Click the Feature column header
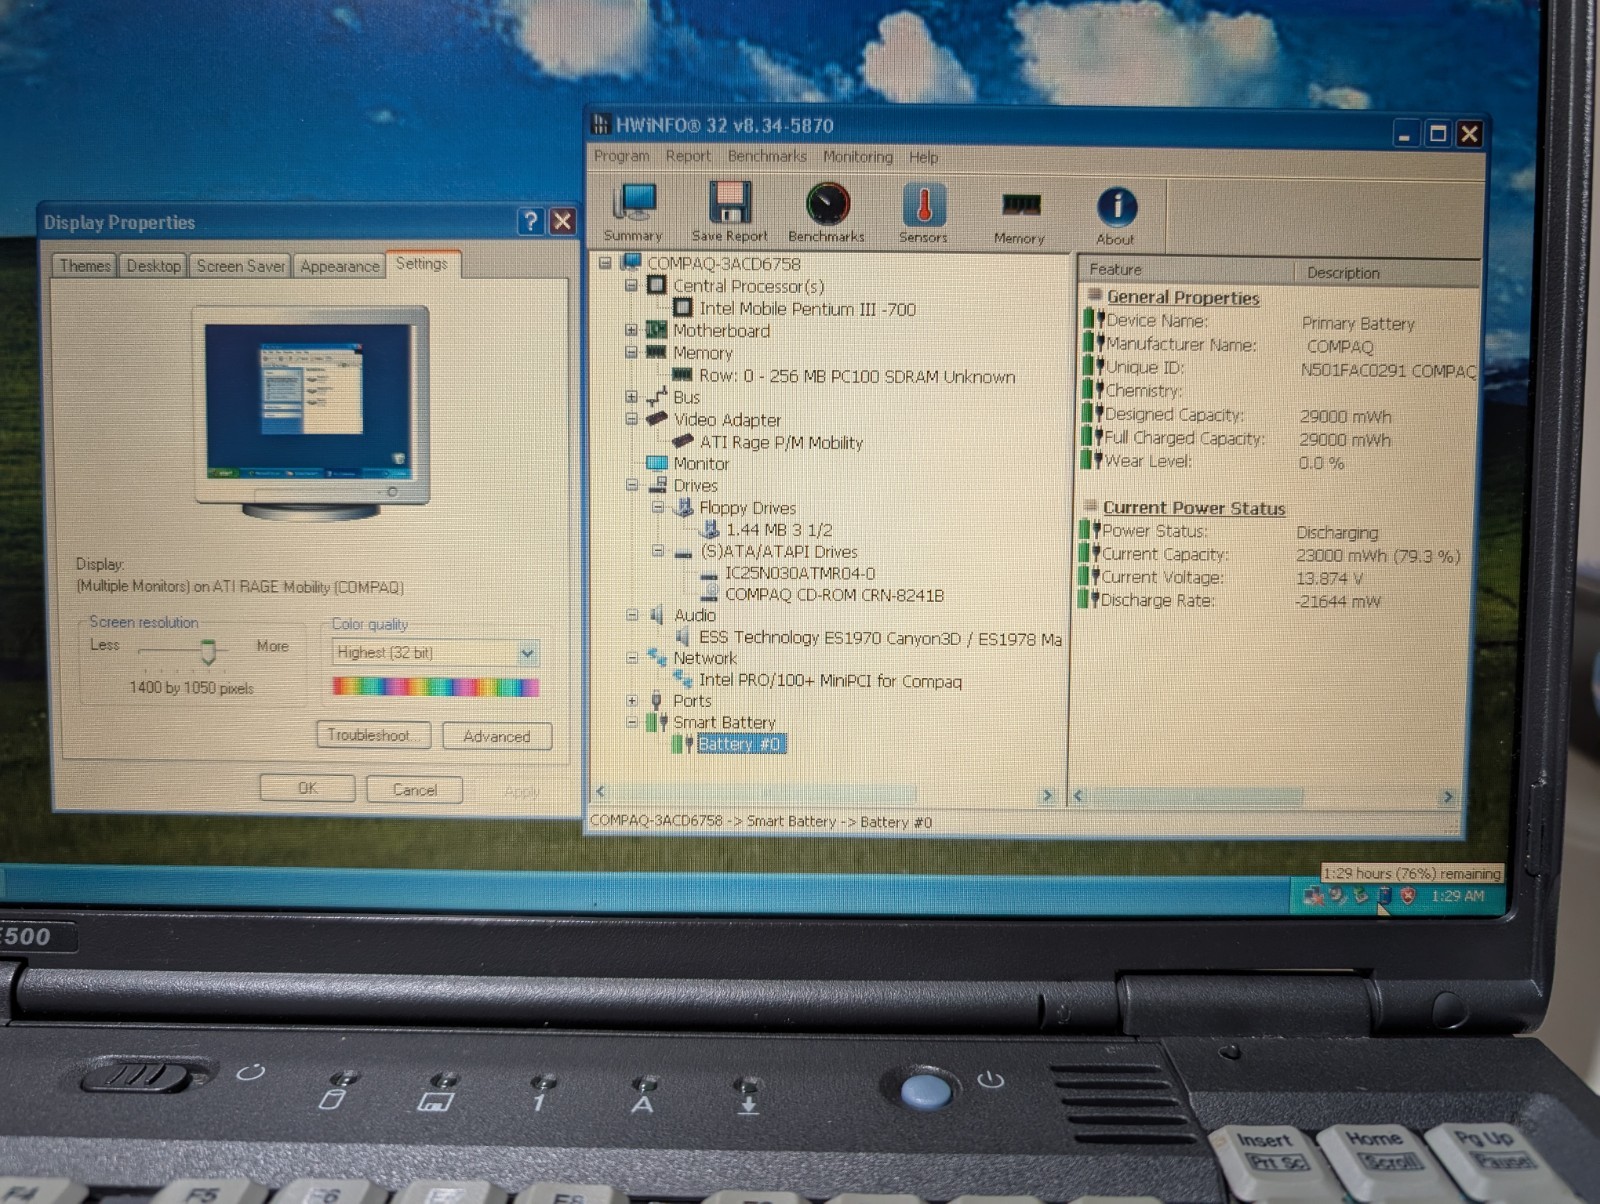Screen dimensions: 1600x1204 (1186, 270)
